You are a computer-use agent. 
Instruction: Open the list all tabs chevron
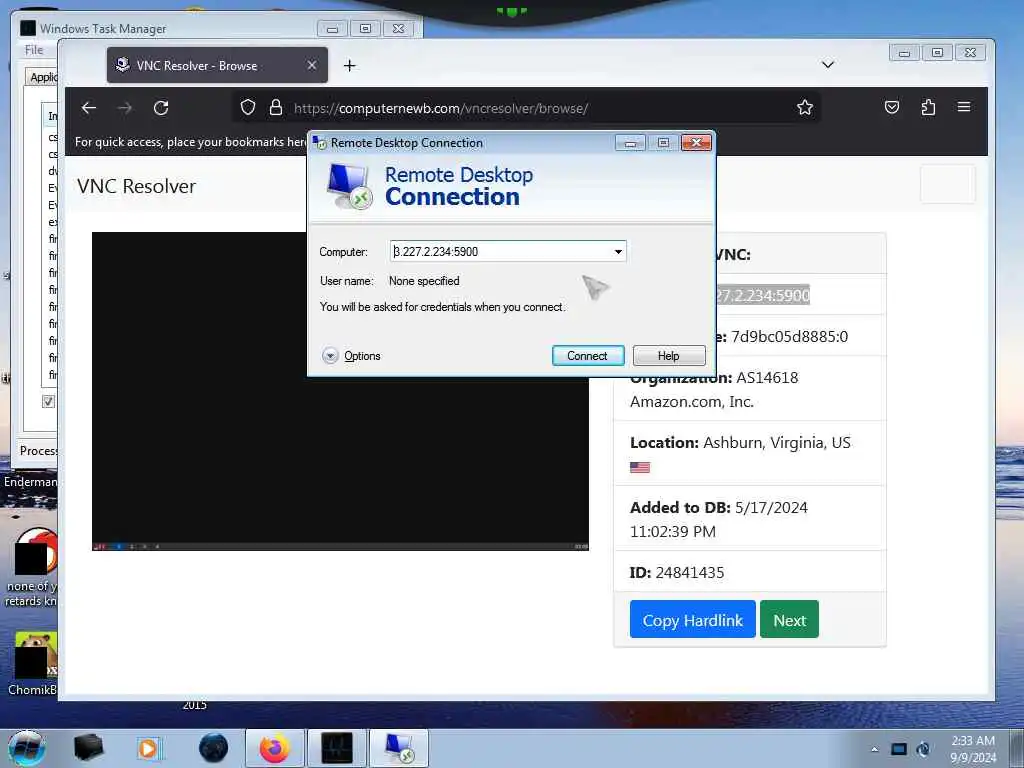828,65
